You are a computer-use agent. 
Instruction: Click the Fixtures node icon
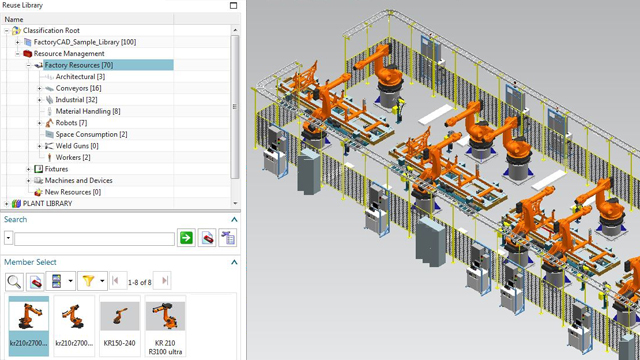click(38, 169)
